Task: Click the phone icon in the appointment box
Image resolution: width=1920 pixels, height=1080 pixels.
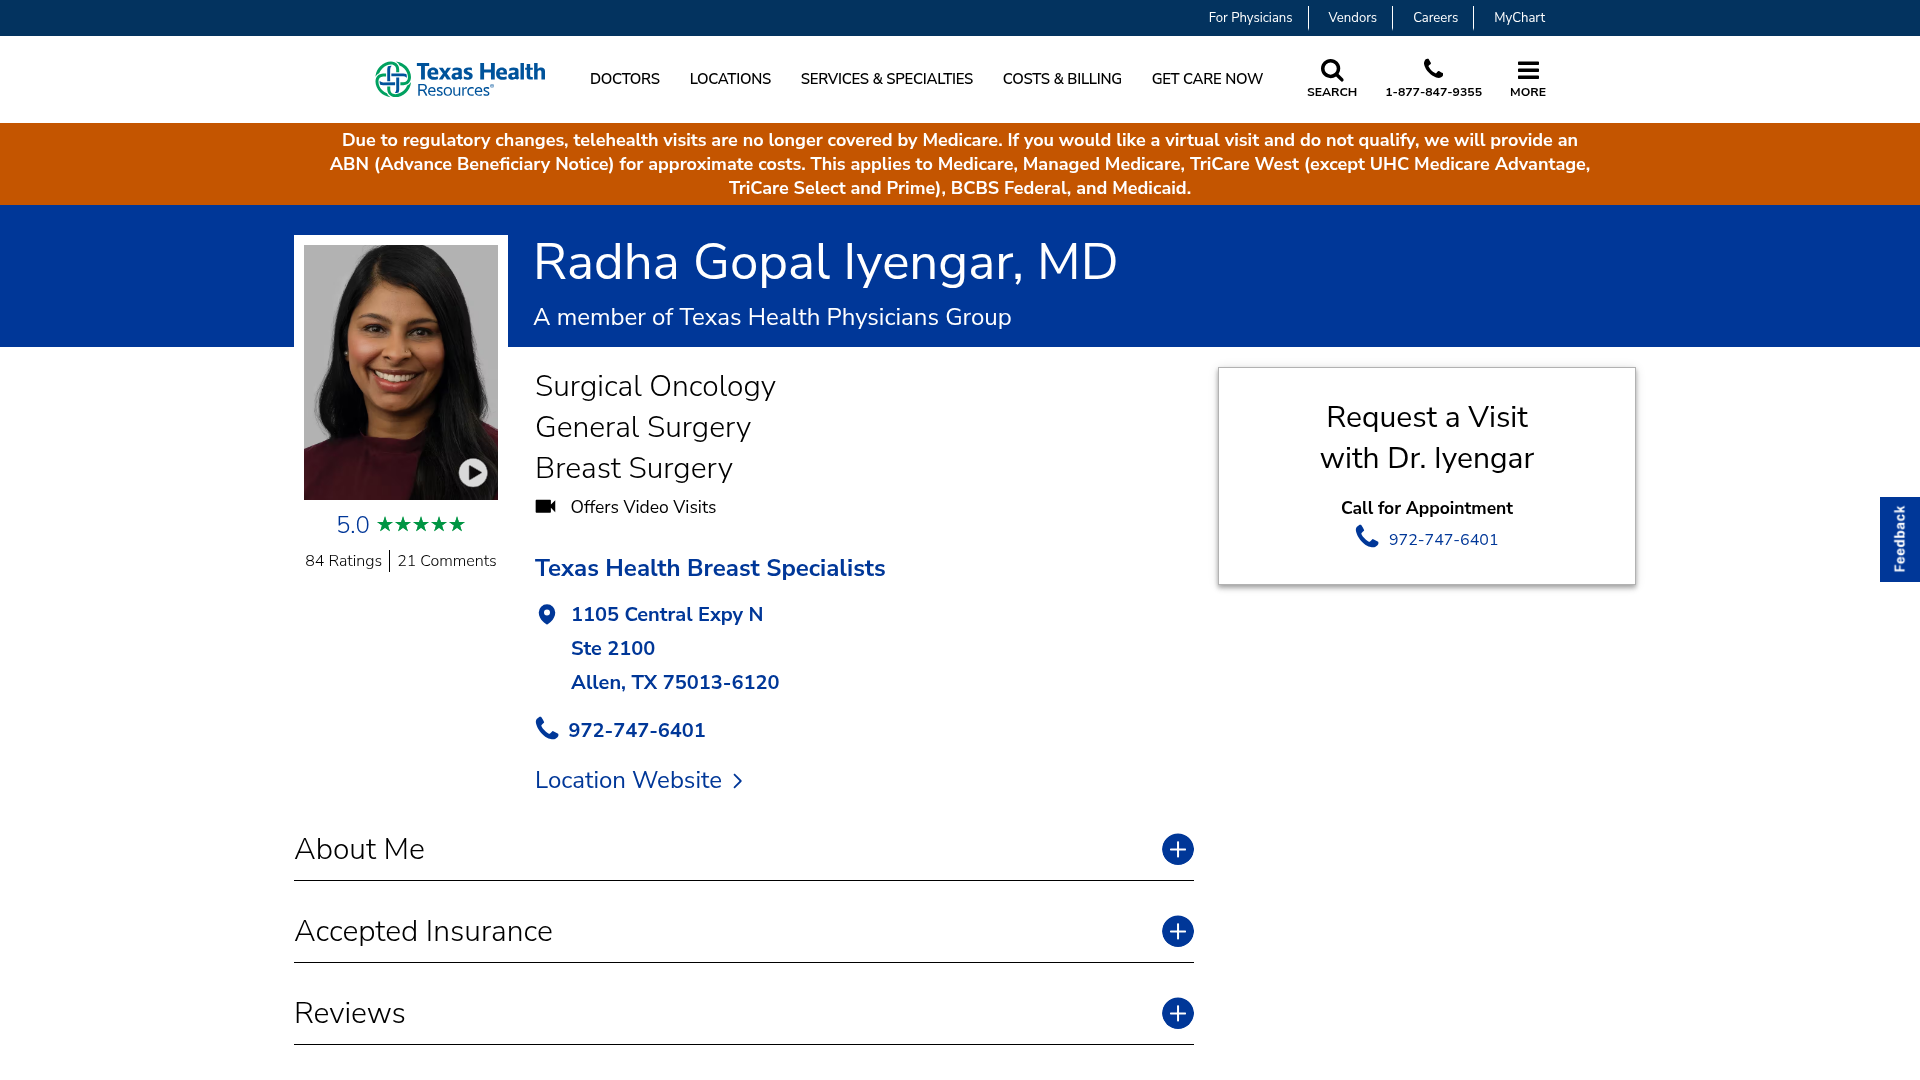Action: (1365, 538)
